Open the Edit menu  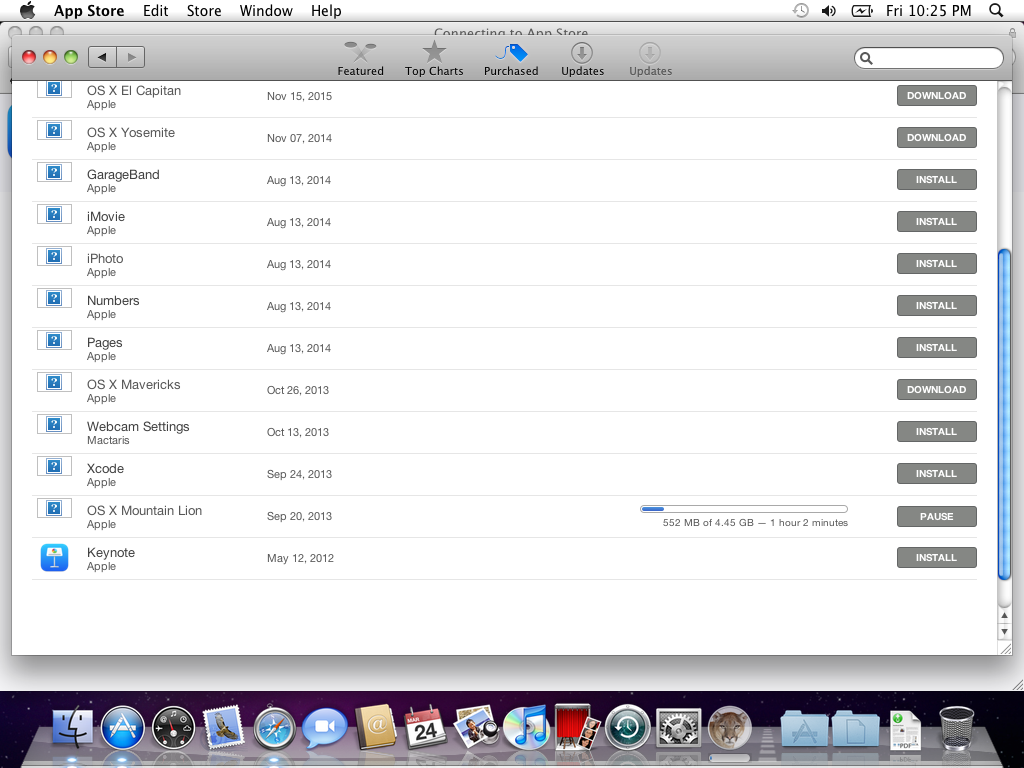tap(155, 10)
